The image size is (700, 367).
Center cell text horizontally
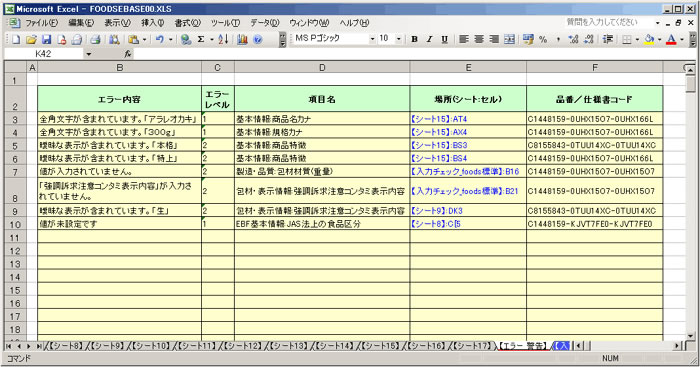(479, 39)
